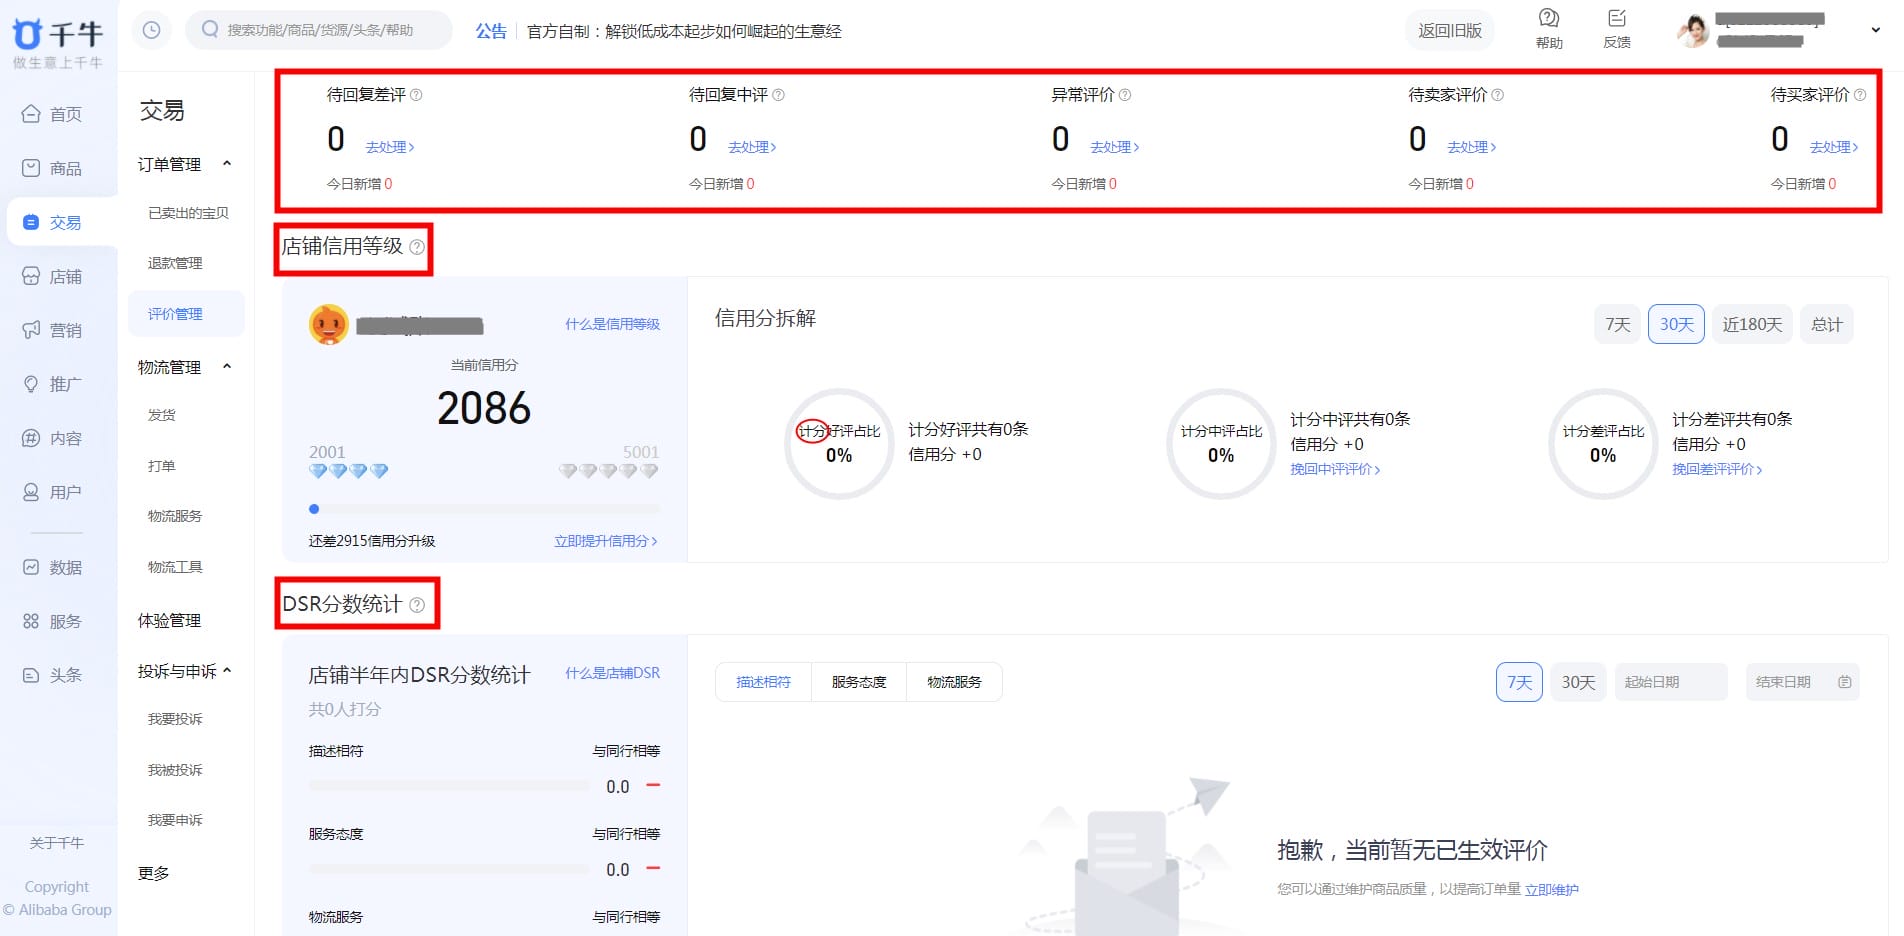1904x936 pixels.
Task: Open the 商品 section from sidebar
Action: [x=60, y=168]
